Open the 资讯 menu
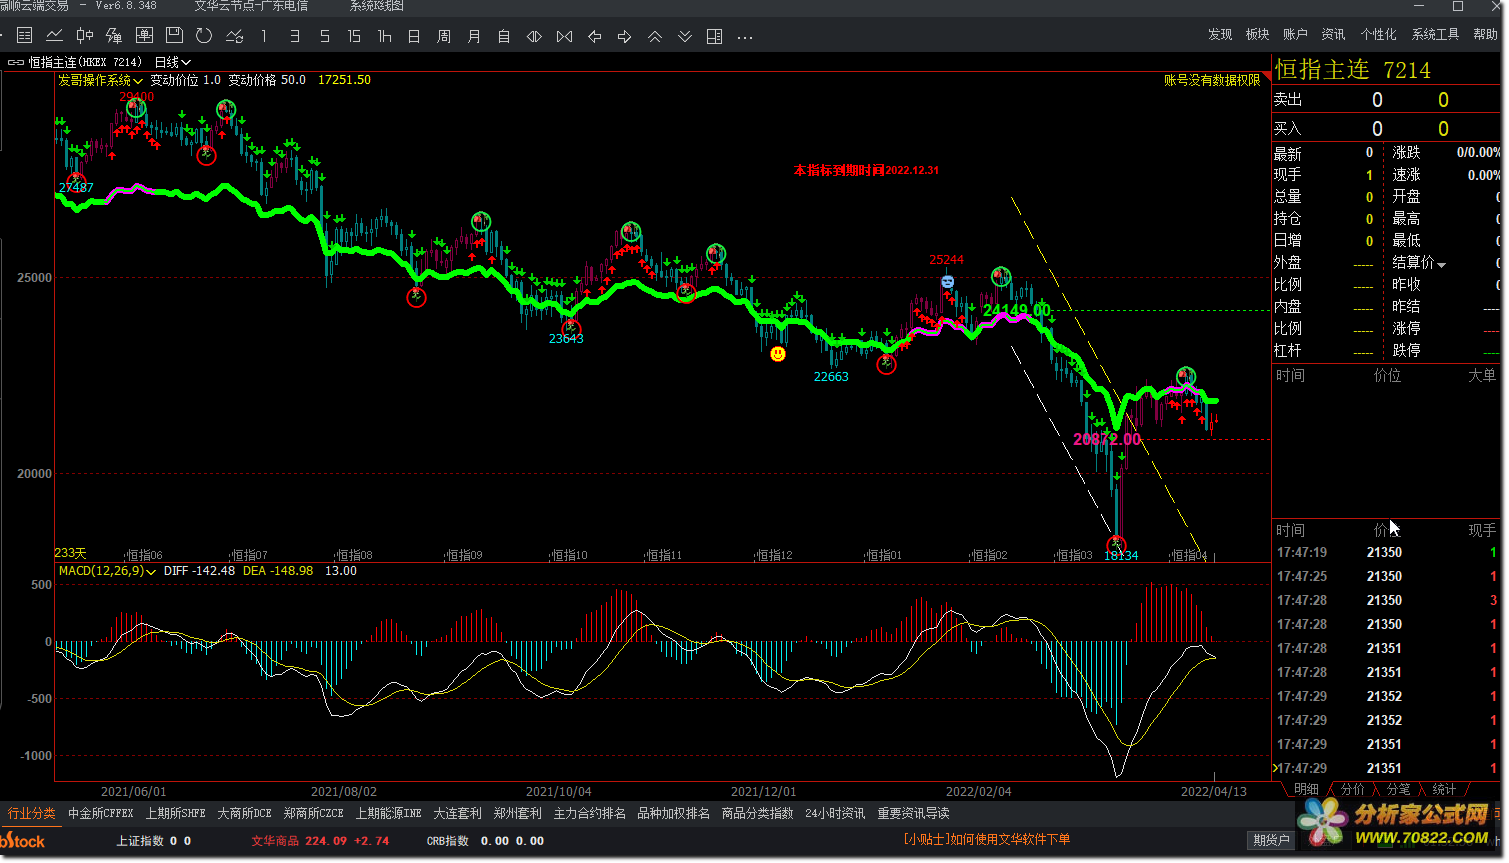 (1333, 34)
